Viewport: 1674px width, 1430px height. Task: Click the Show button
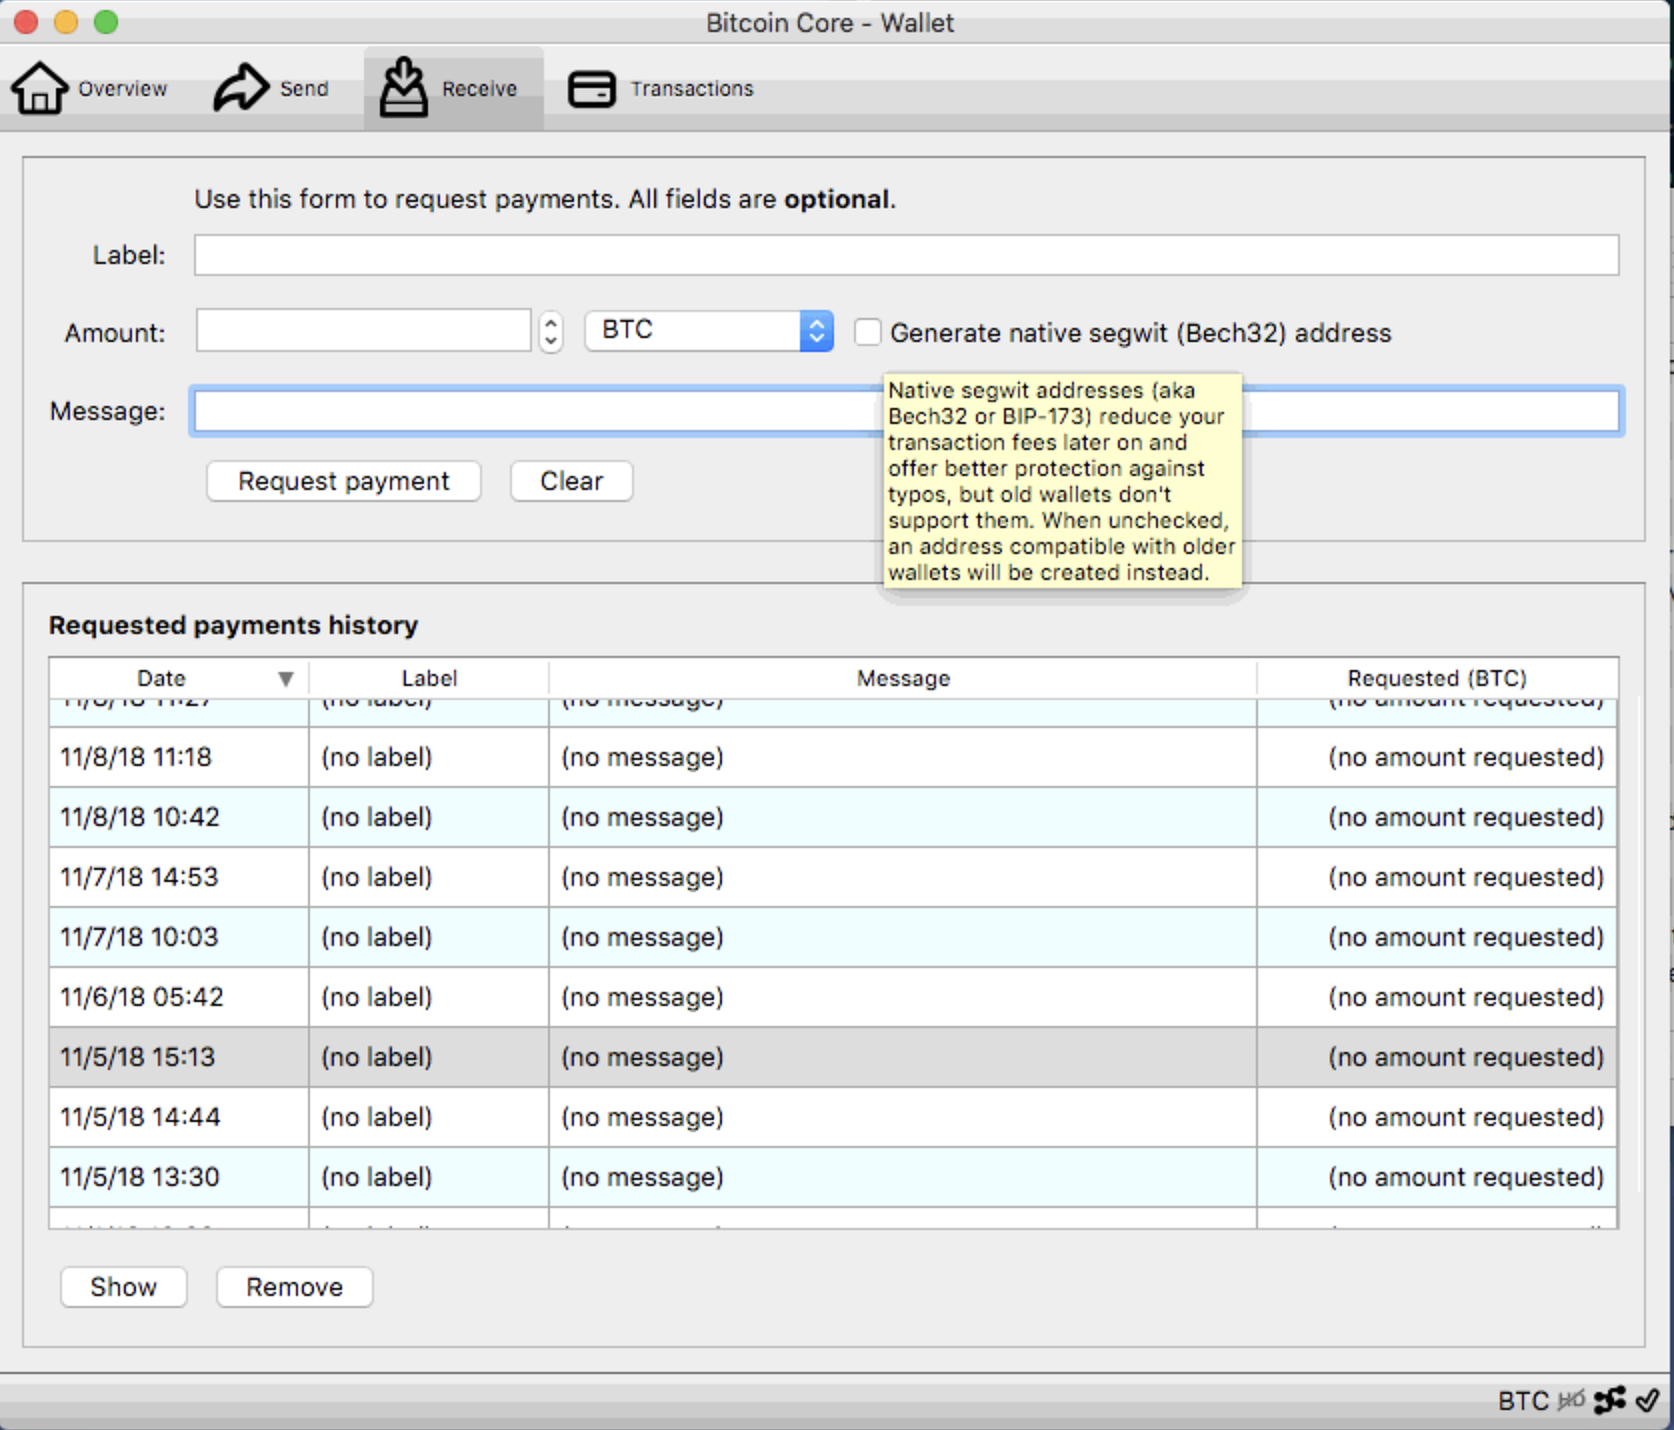(124, 1287)
